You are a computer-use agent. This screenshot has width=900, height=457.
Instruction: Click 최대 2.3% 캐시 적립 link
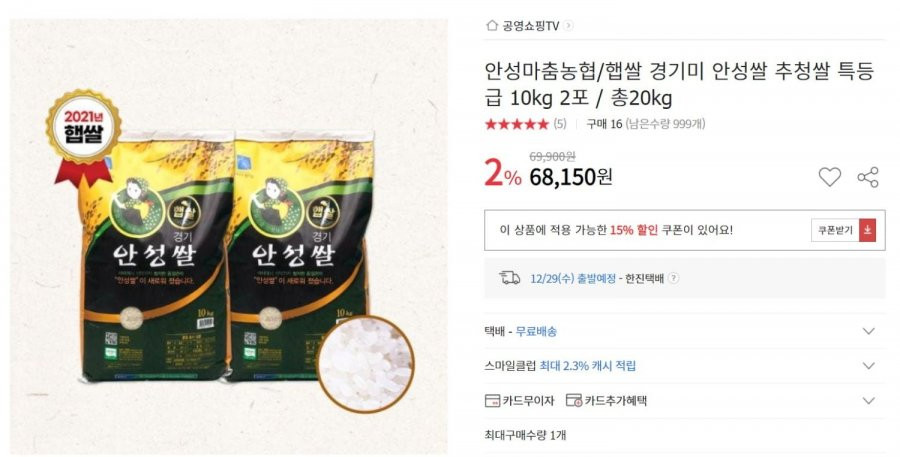pos(588,366)
